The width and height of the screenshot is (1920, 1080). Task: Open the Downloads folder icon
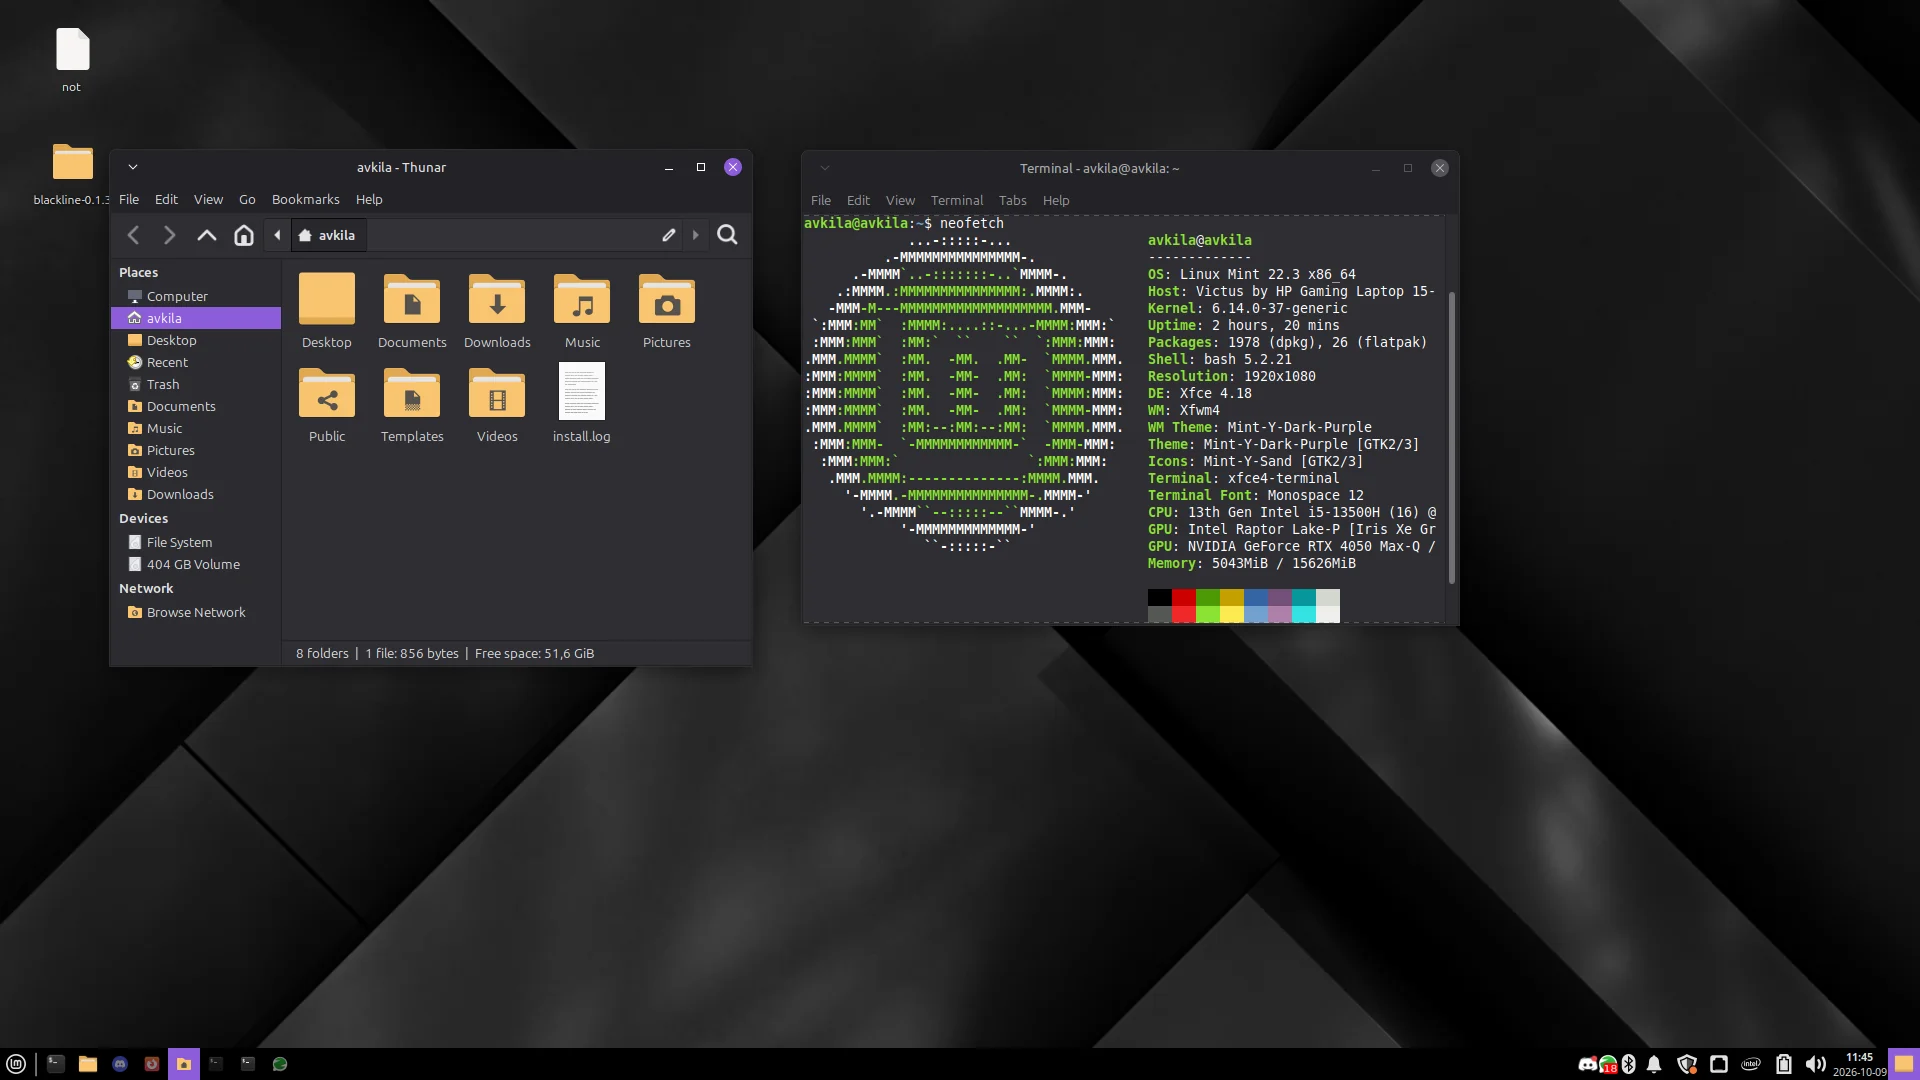click(497, 311)
